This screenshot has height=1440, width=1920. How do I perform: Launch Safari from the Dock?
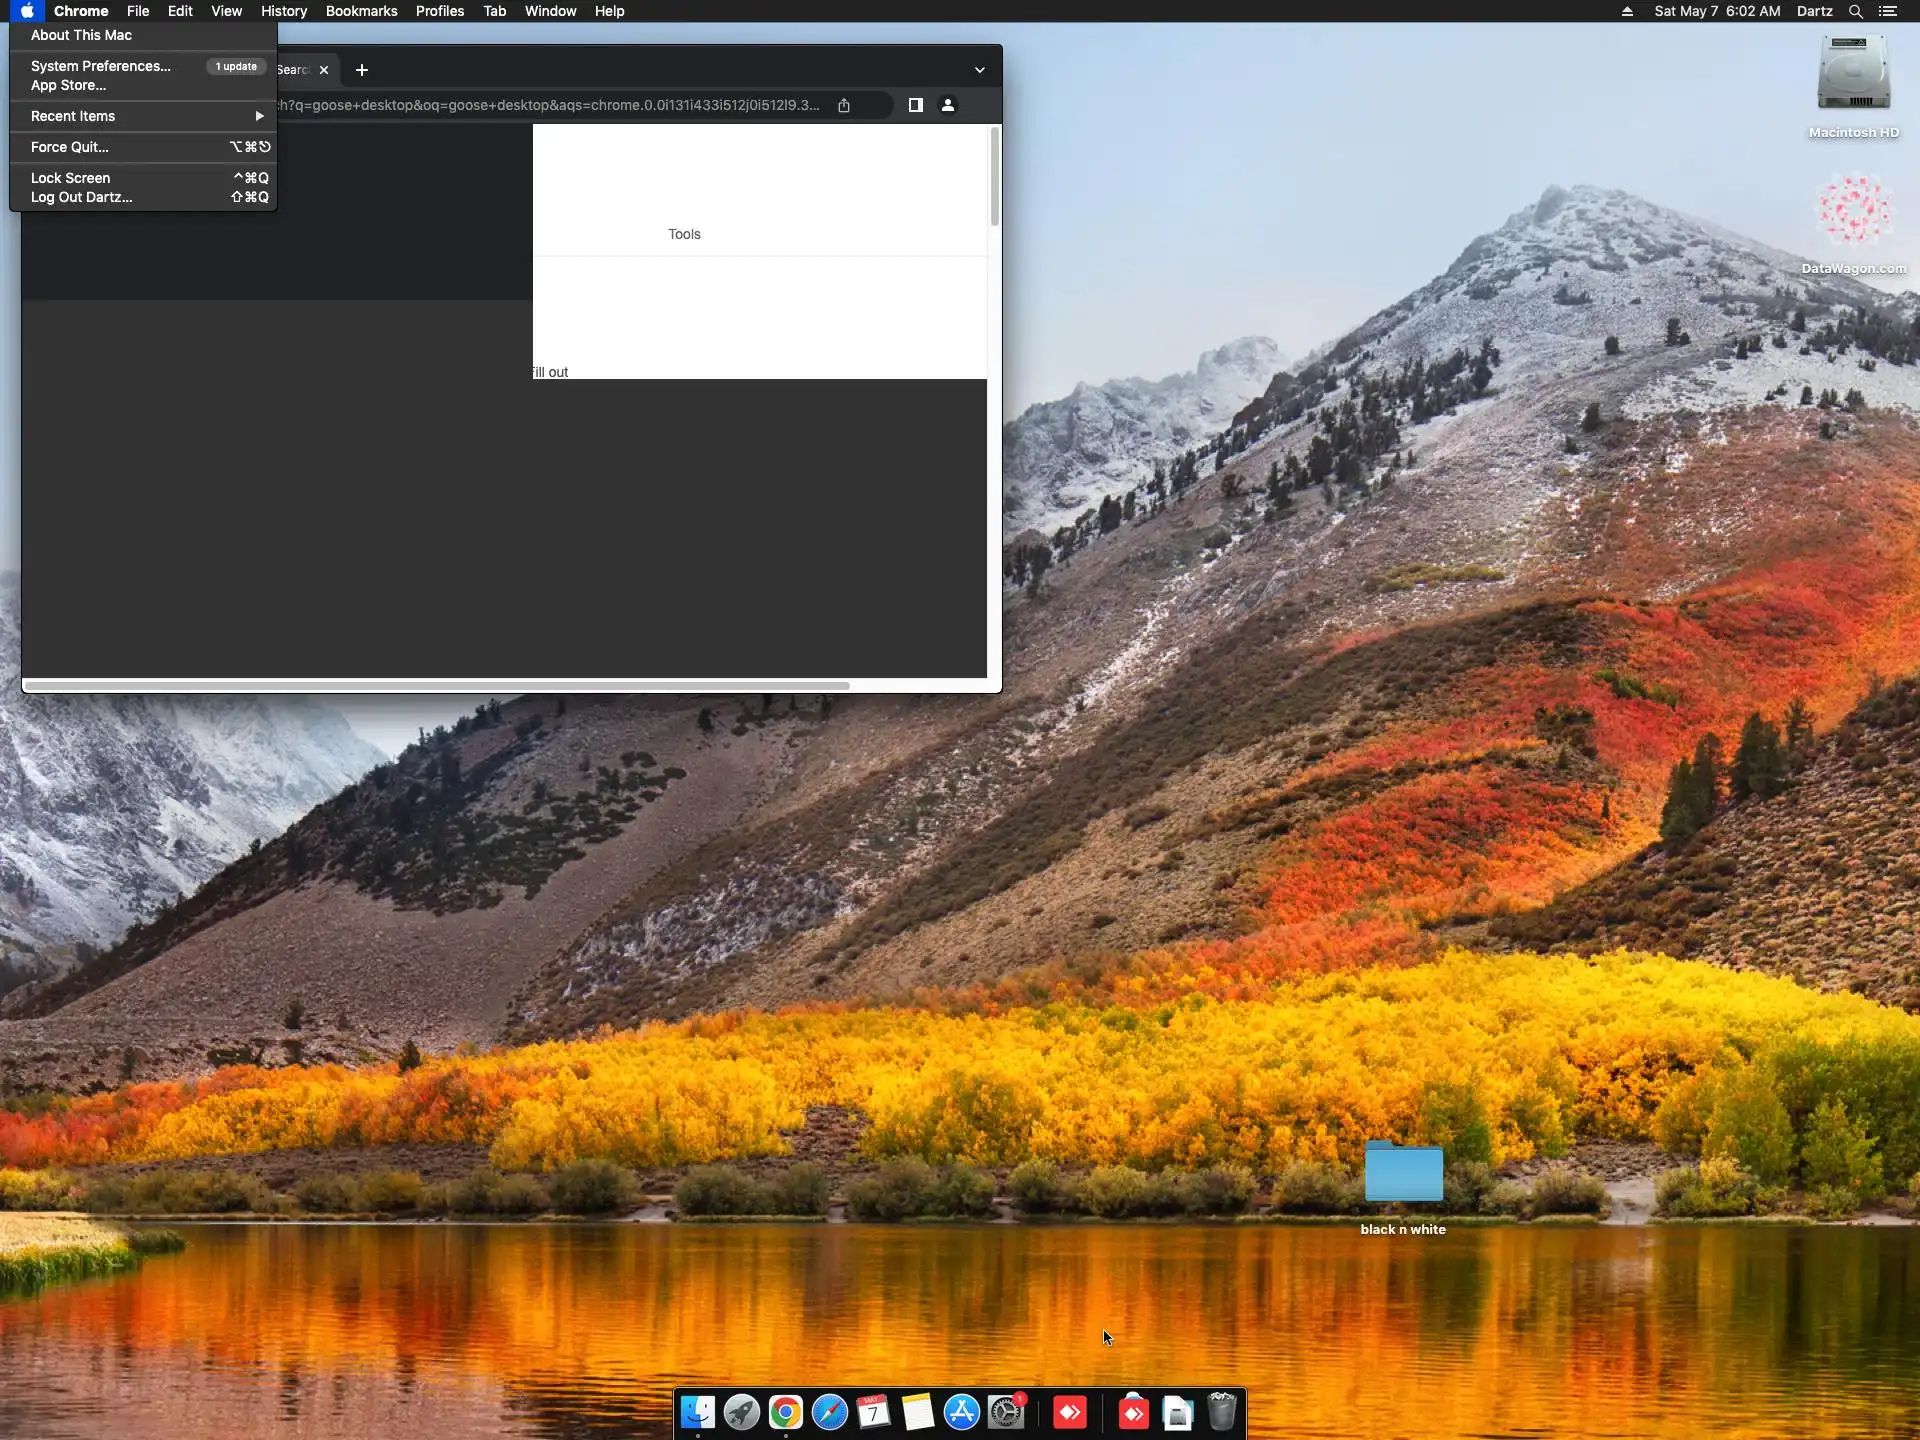tap(830, 1412)
